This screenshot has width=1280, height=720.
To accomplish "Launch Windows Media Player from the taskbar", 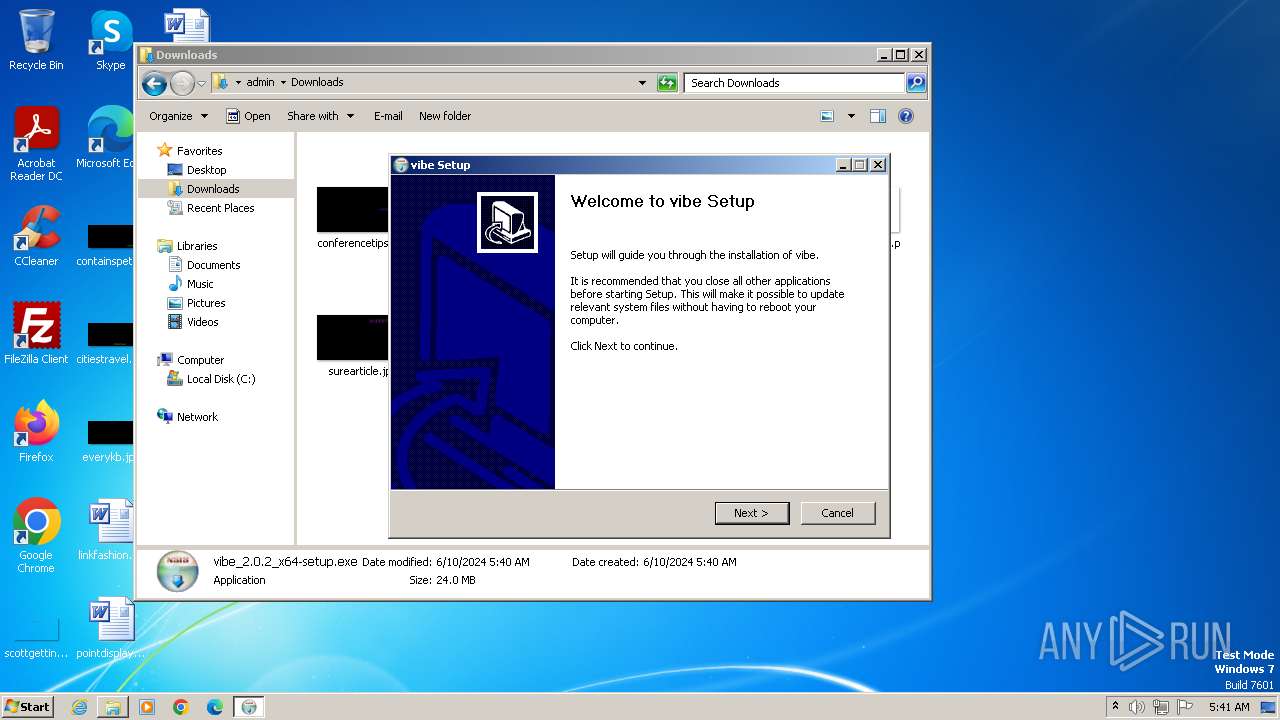I will click(147, 707).
